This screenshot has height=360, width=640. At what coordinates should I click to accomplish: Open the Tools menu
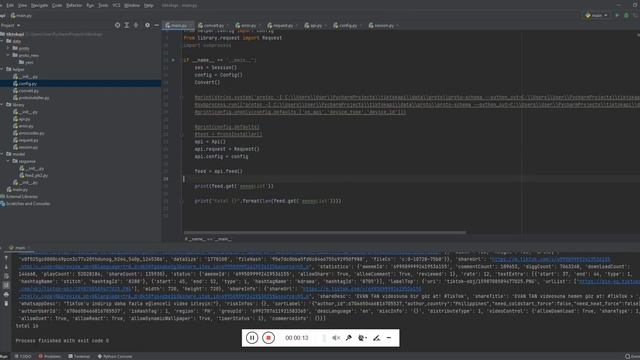103,5
